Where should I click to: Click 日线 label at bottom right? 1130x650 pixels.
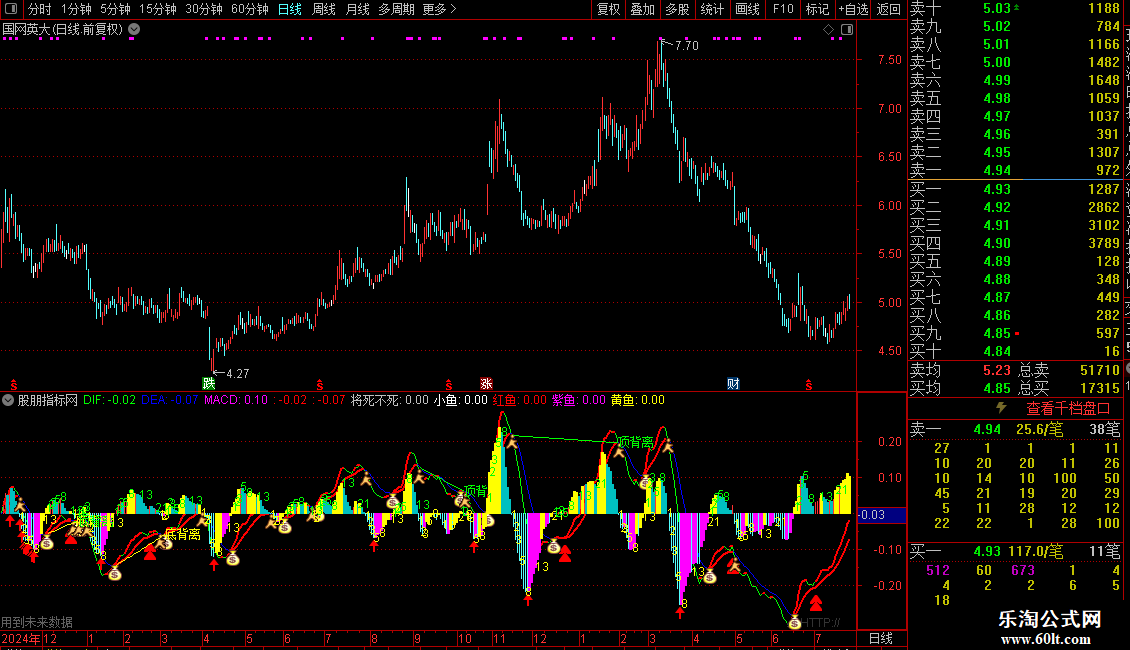click(881, 638)
